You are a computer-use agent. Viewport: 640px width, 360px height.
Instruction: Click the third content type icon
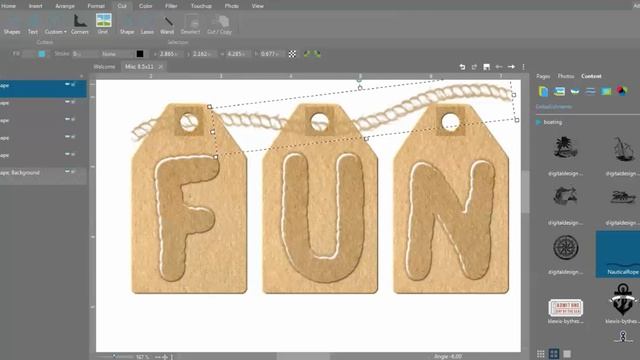click(575, 91)
